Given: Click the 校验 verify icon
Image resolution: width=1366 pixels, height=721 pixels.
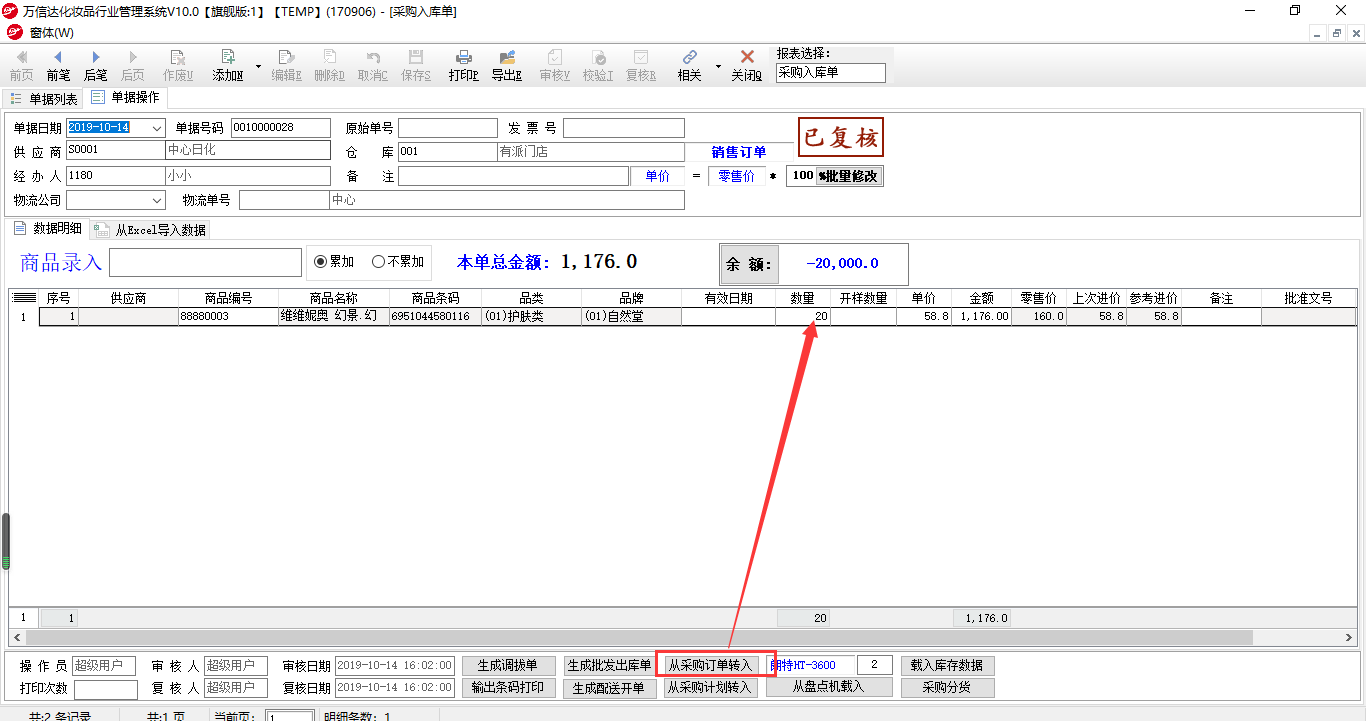Looking at the screenshot, I should tap(598, 57).
